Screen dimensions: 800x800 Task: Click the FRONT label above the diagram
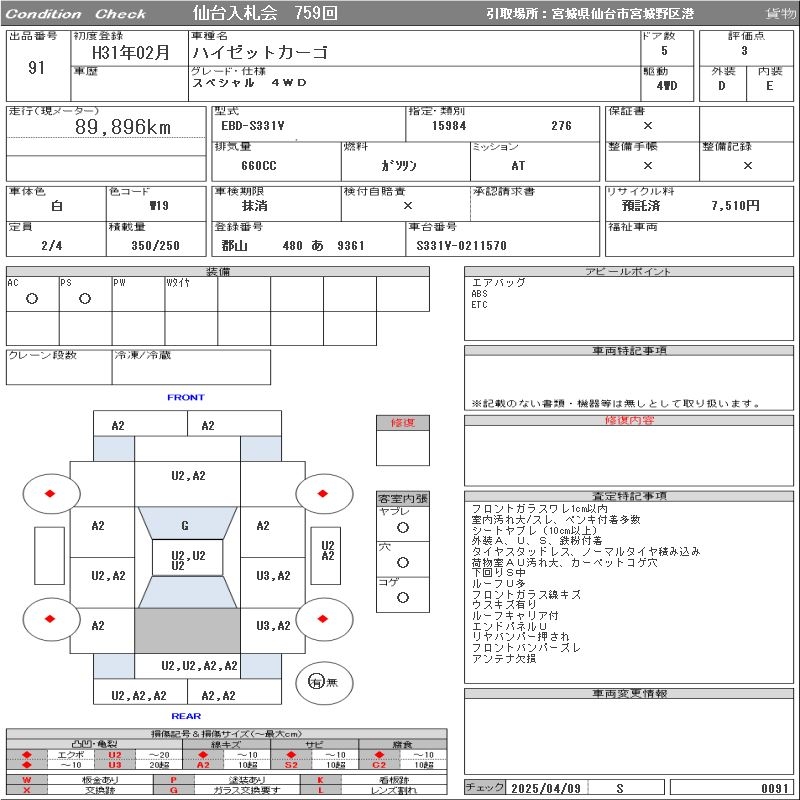pyautogui.click(x=186, y=397)
